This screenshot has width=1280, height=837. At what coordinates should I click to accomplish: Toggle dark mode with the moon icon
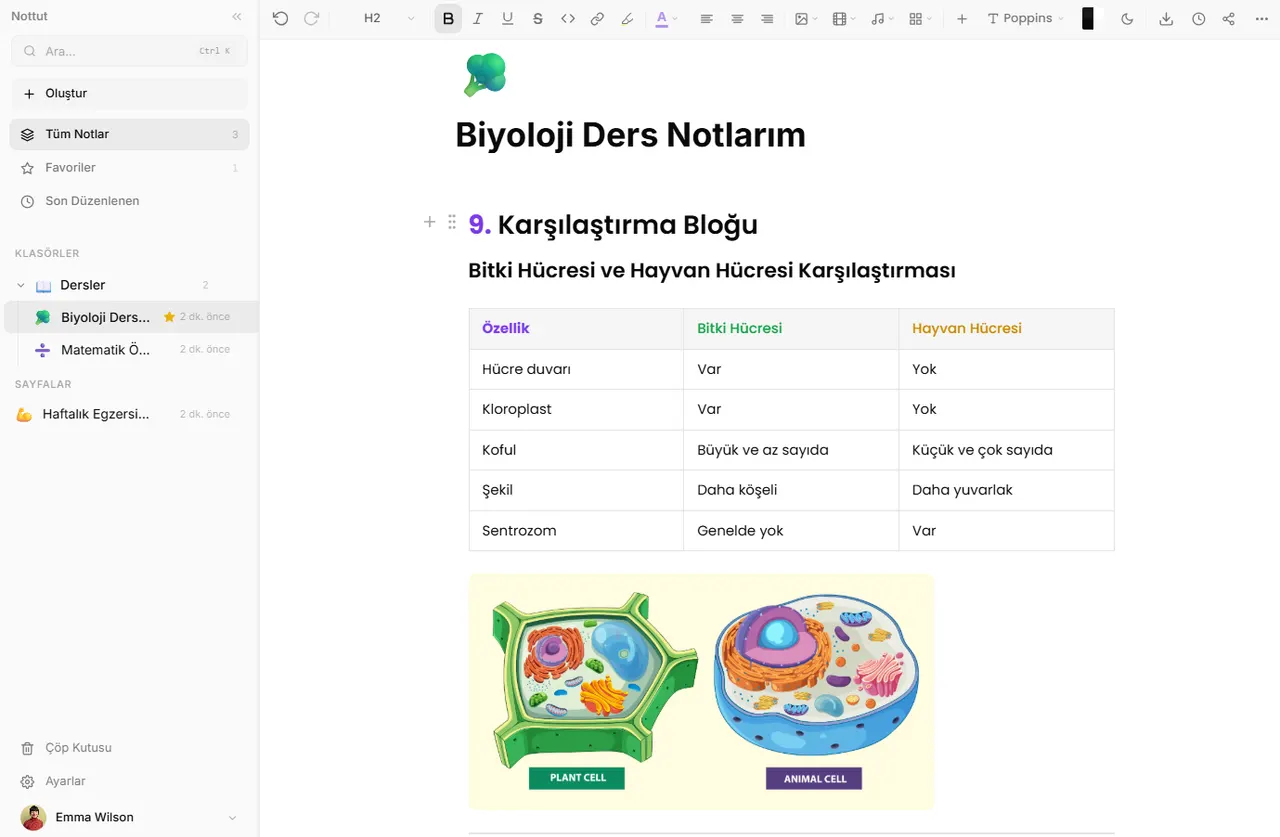tap(1127, 18)
